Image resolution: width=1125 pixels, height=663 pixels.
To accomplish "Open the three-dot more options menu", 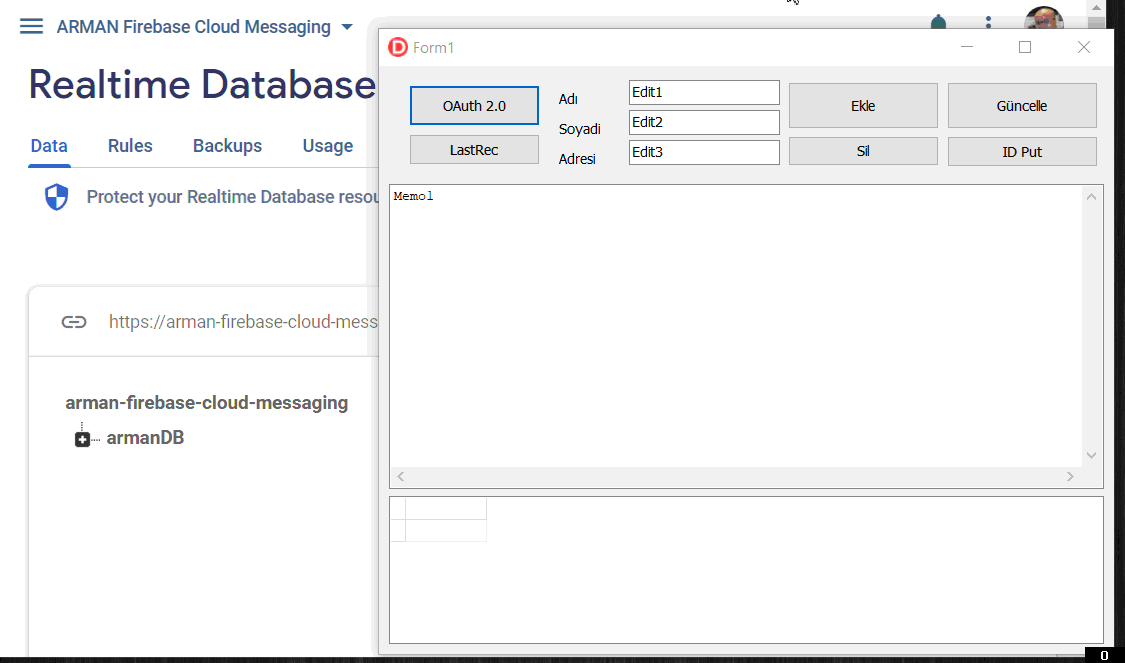I will [x=988, y=22].
